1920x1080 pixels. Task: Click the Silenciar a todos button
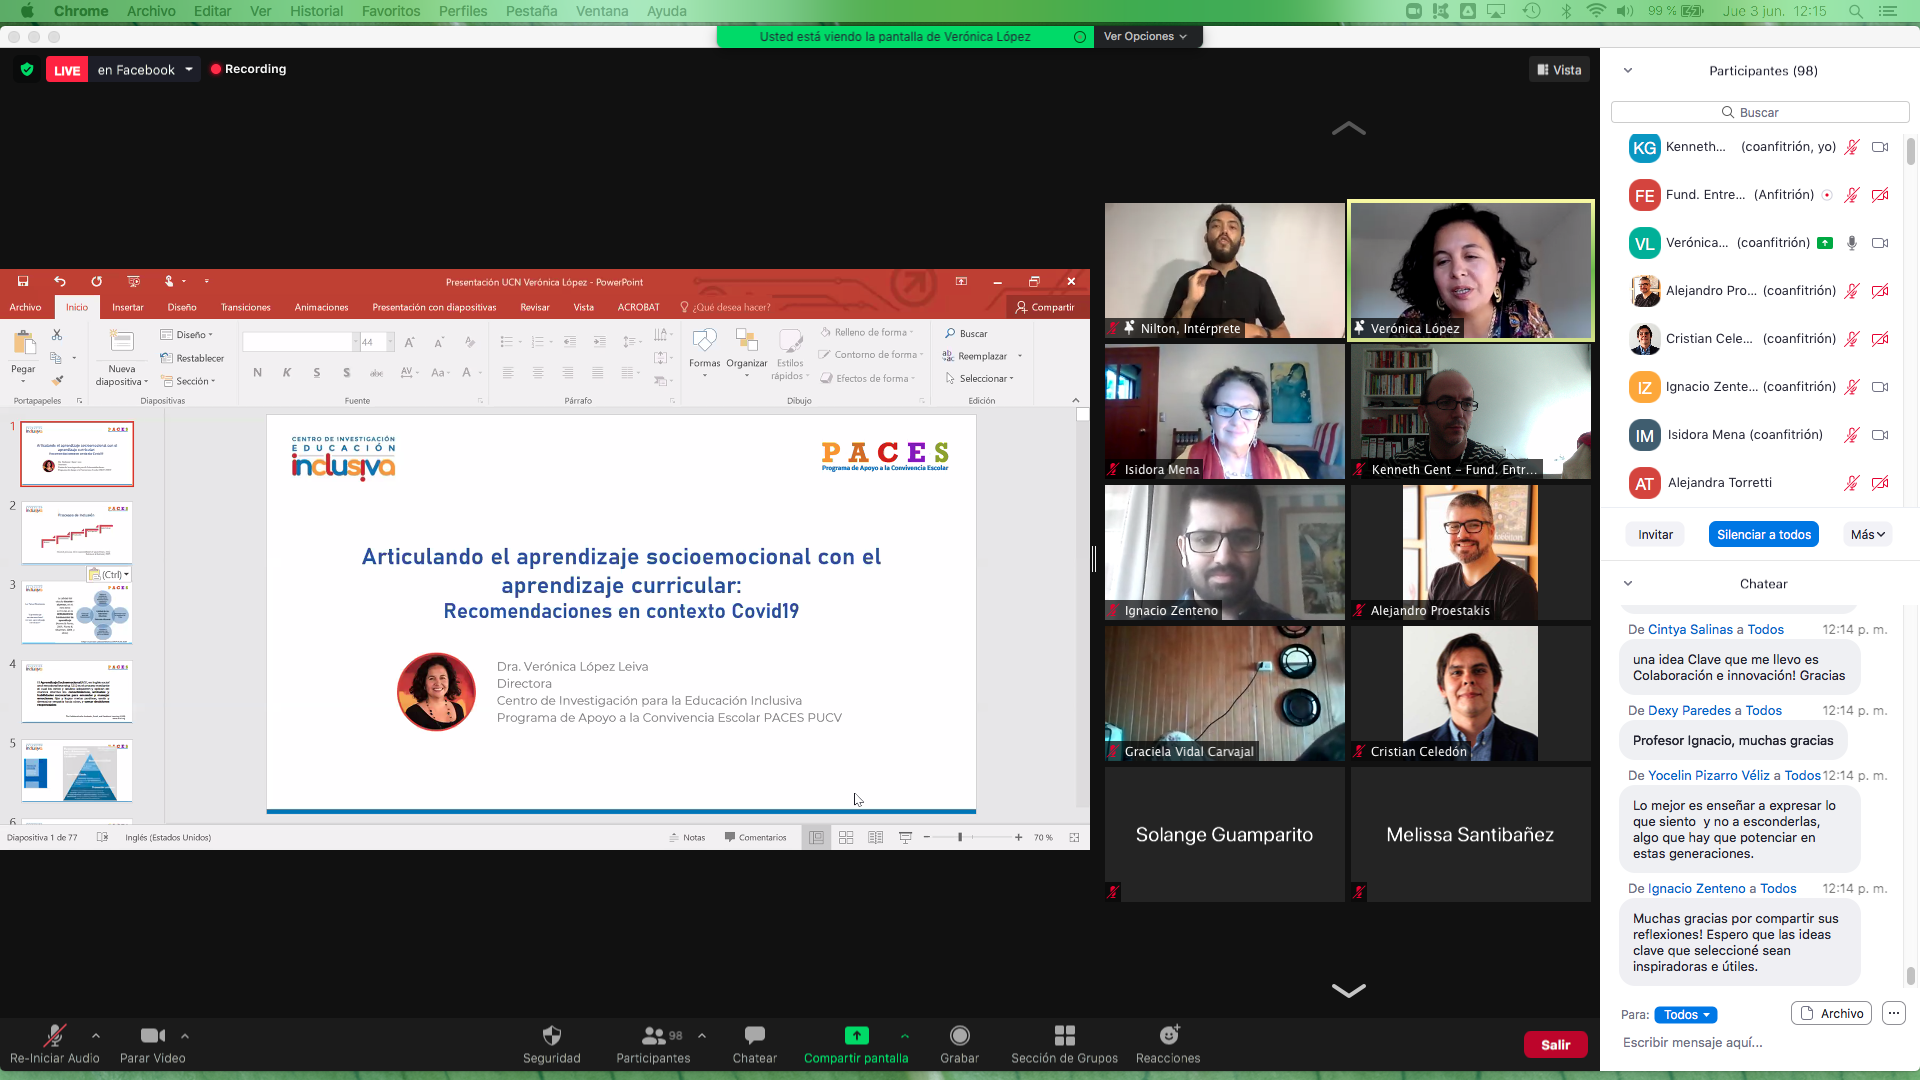point(1763,535)
